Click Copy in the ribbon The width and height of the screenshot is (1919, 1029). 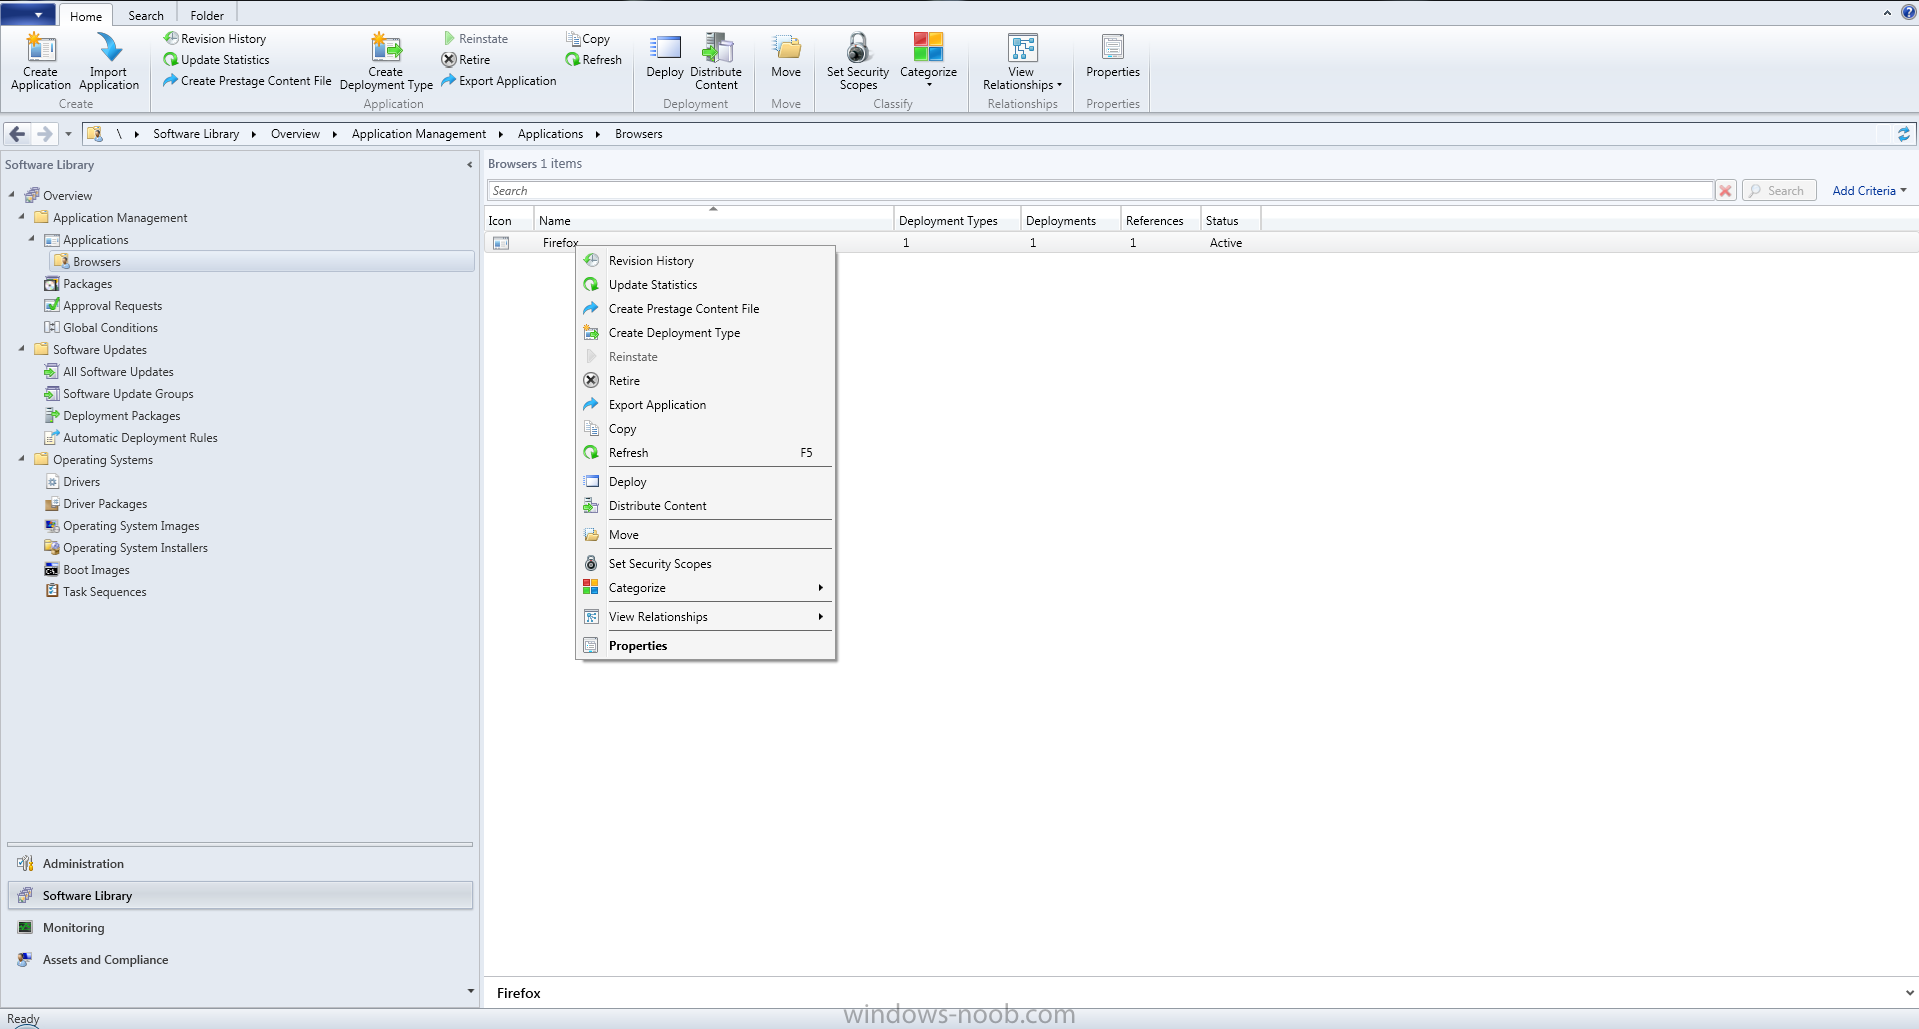[588, 38]
